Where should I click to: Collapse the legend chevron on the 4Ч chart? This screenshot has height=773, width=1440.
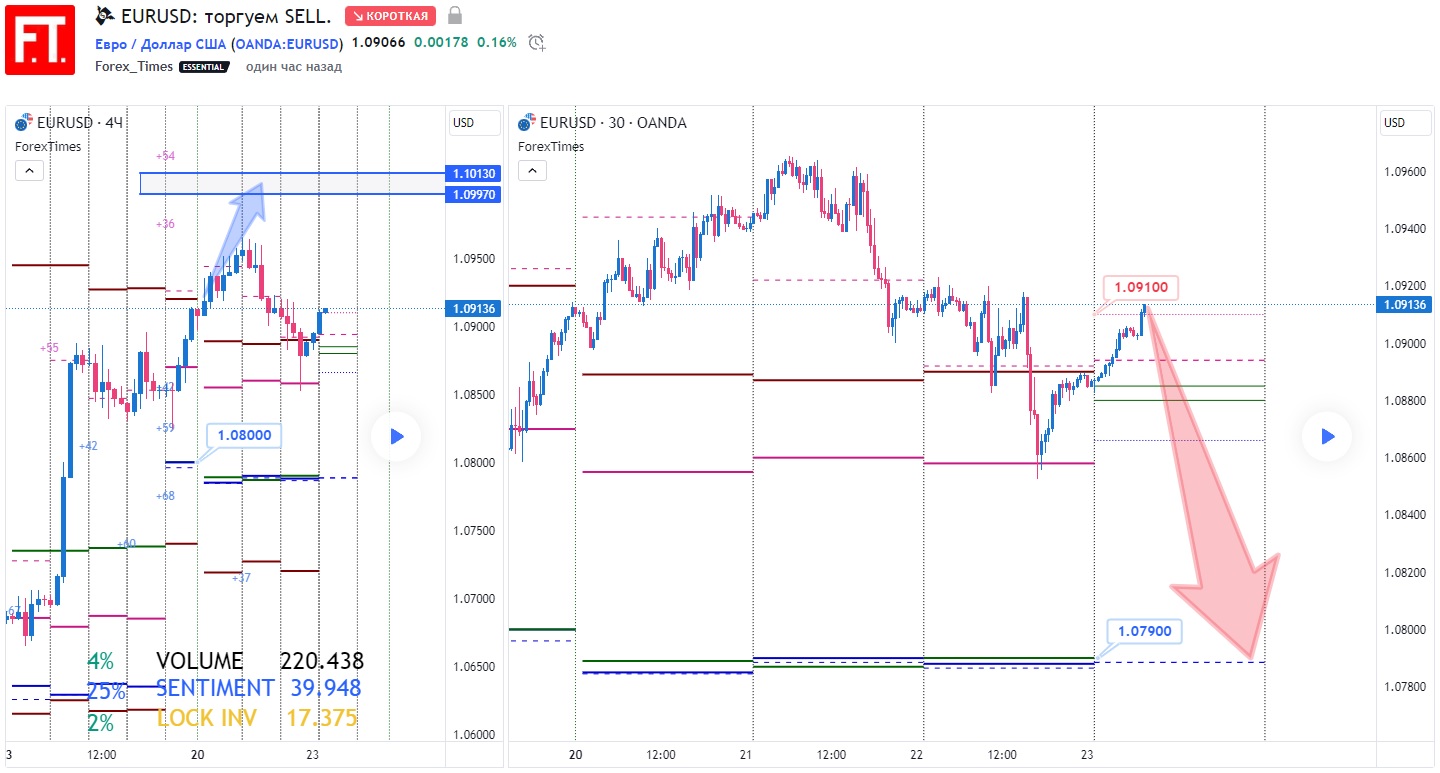[29, 171]
